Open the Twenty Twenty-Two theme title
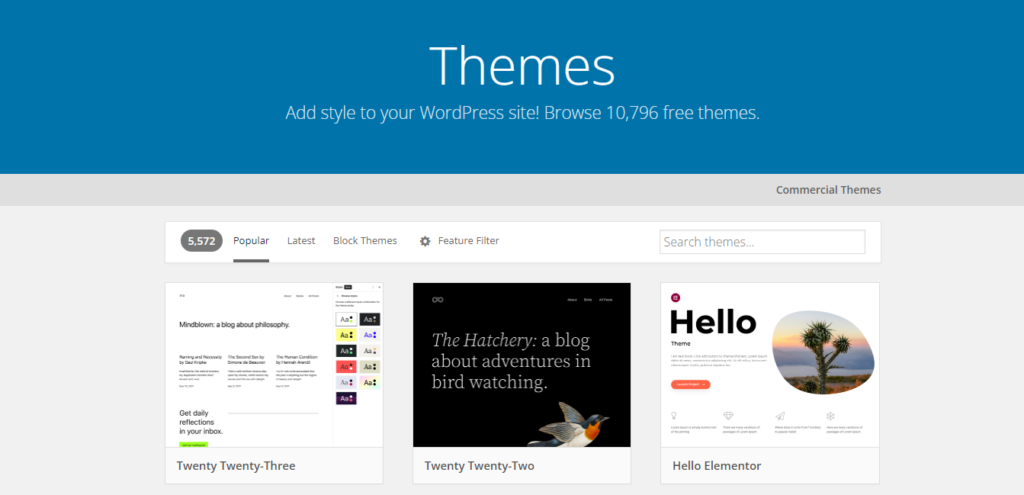The image size is (1024, 495). 483,466
